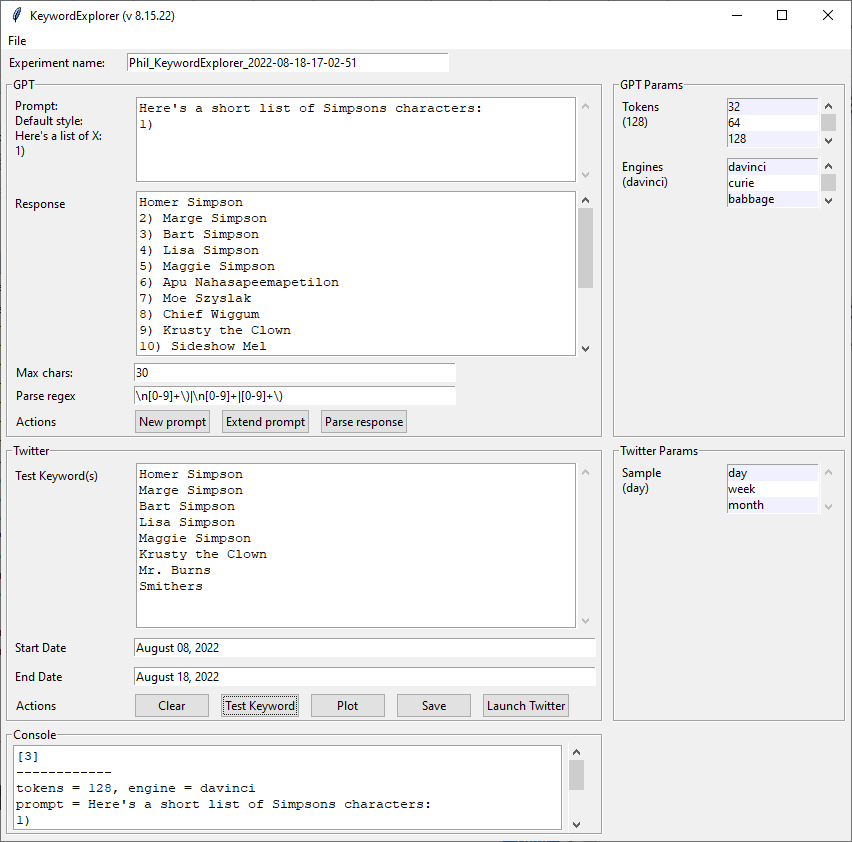This screenshot has height=842, width=852.
Task: Click "8) Chief Wiggum" in Response
Action: coord(199,315)
